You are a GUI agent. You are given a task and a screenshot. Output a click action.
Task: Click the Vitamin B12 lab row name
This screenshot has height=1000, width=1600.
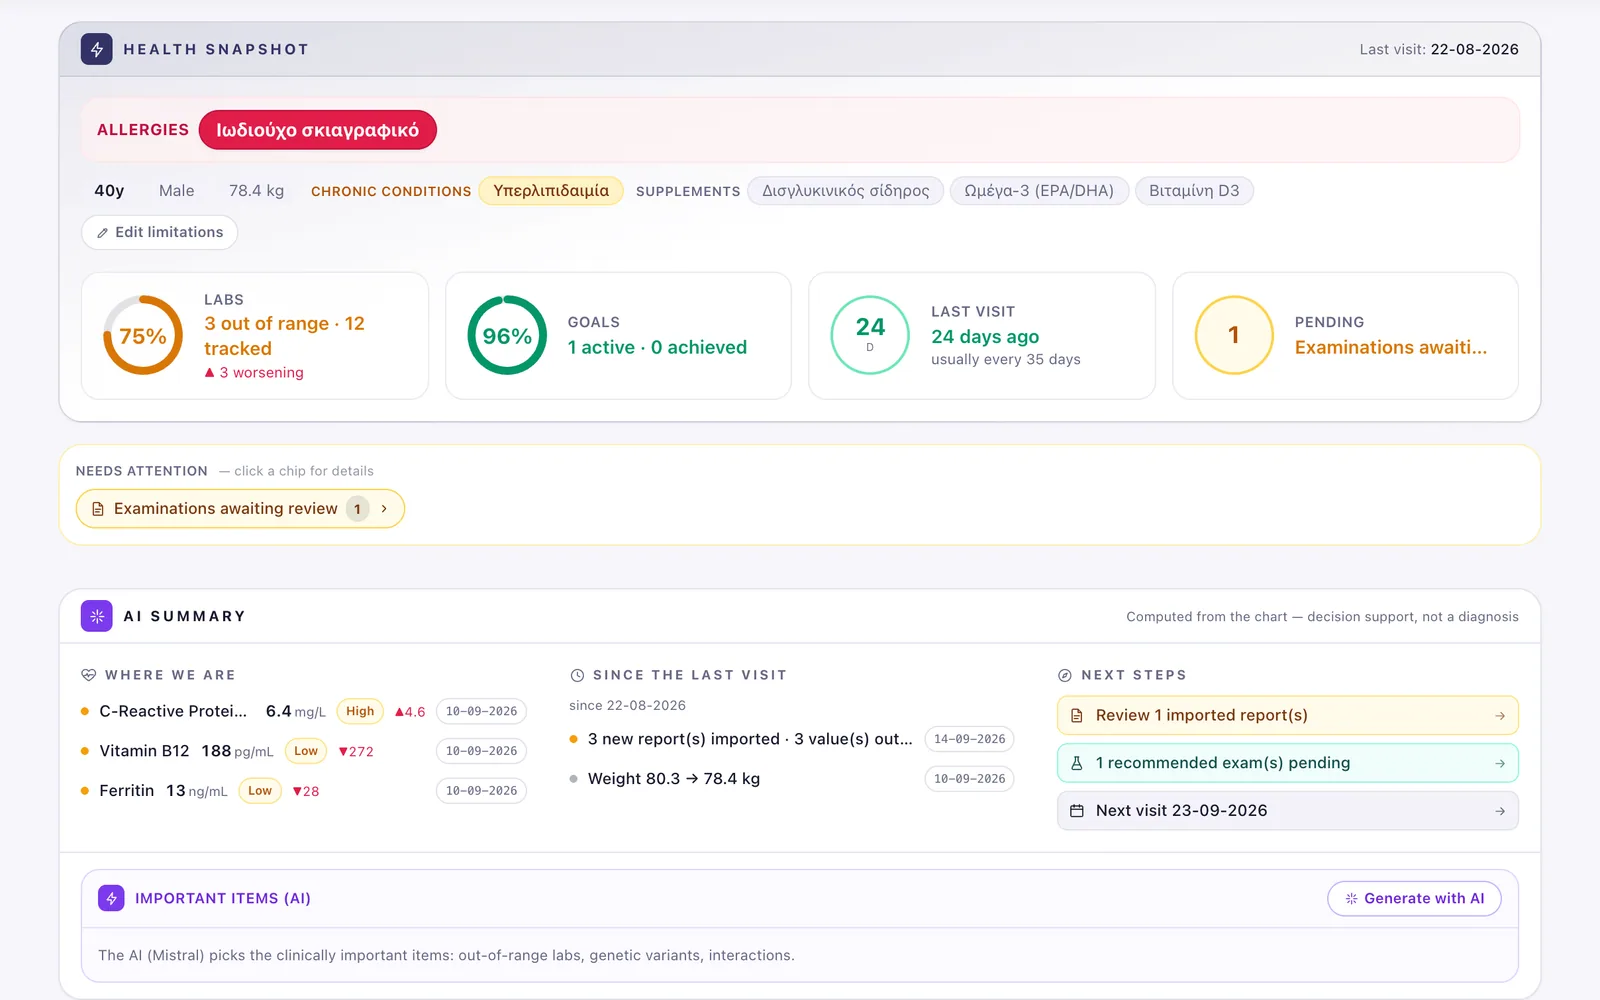click(144, 751)
